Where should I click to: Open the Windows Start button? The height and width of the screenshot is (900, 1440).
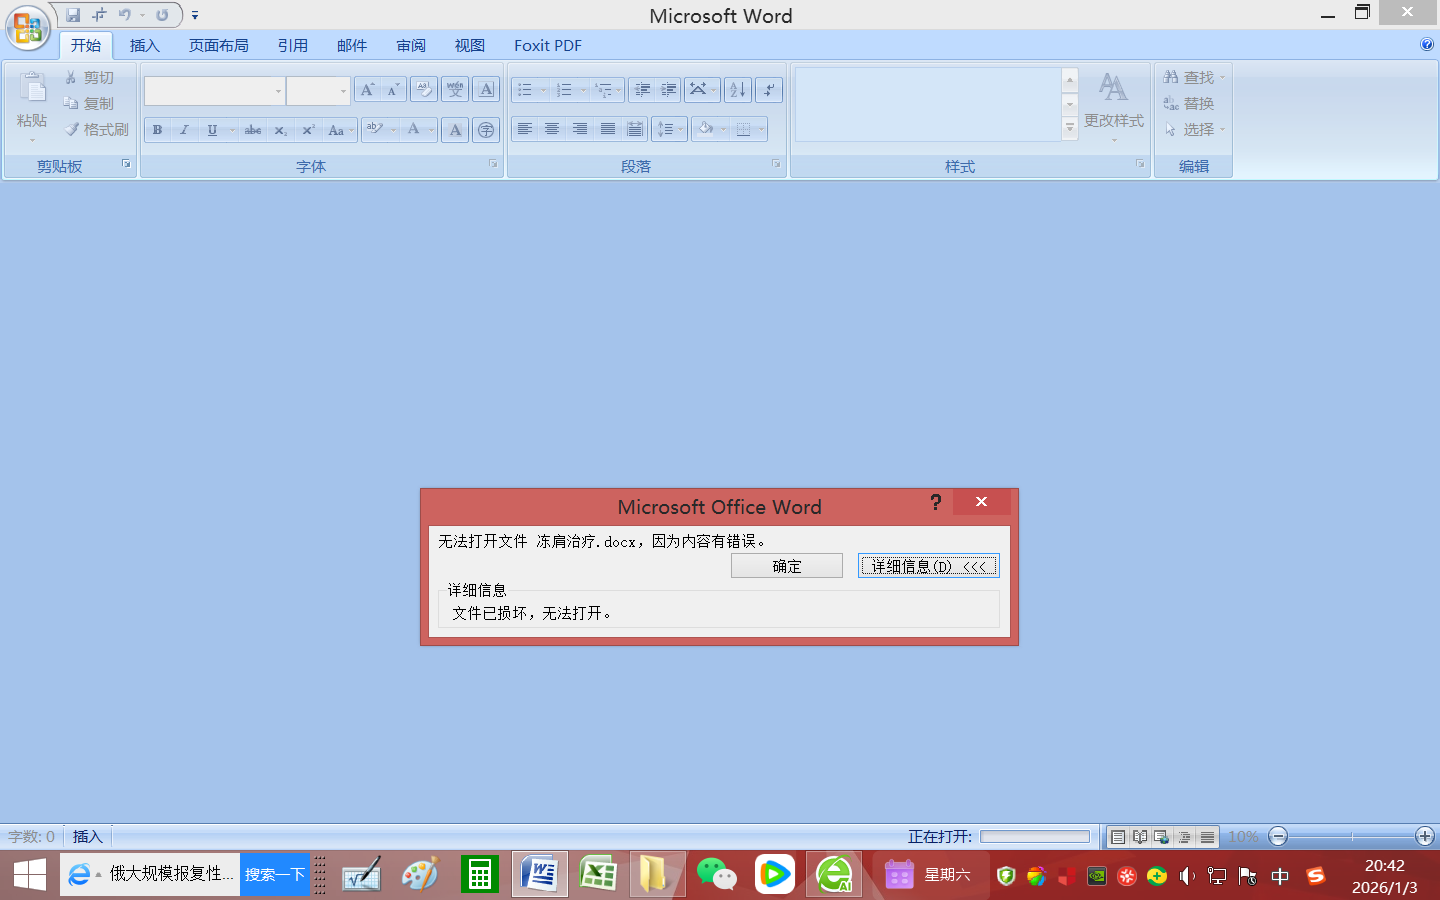[30, 875]
